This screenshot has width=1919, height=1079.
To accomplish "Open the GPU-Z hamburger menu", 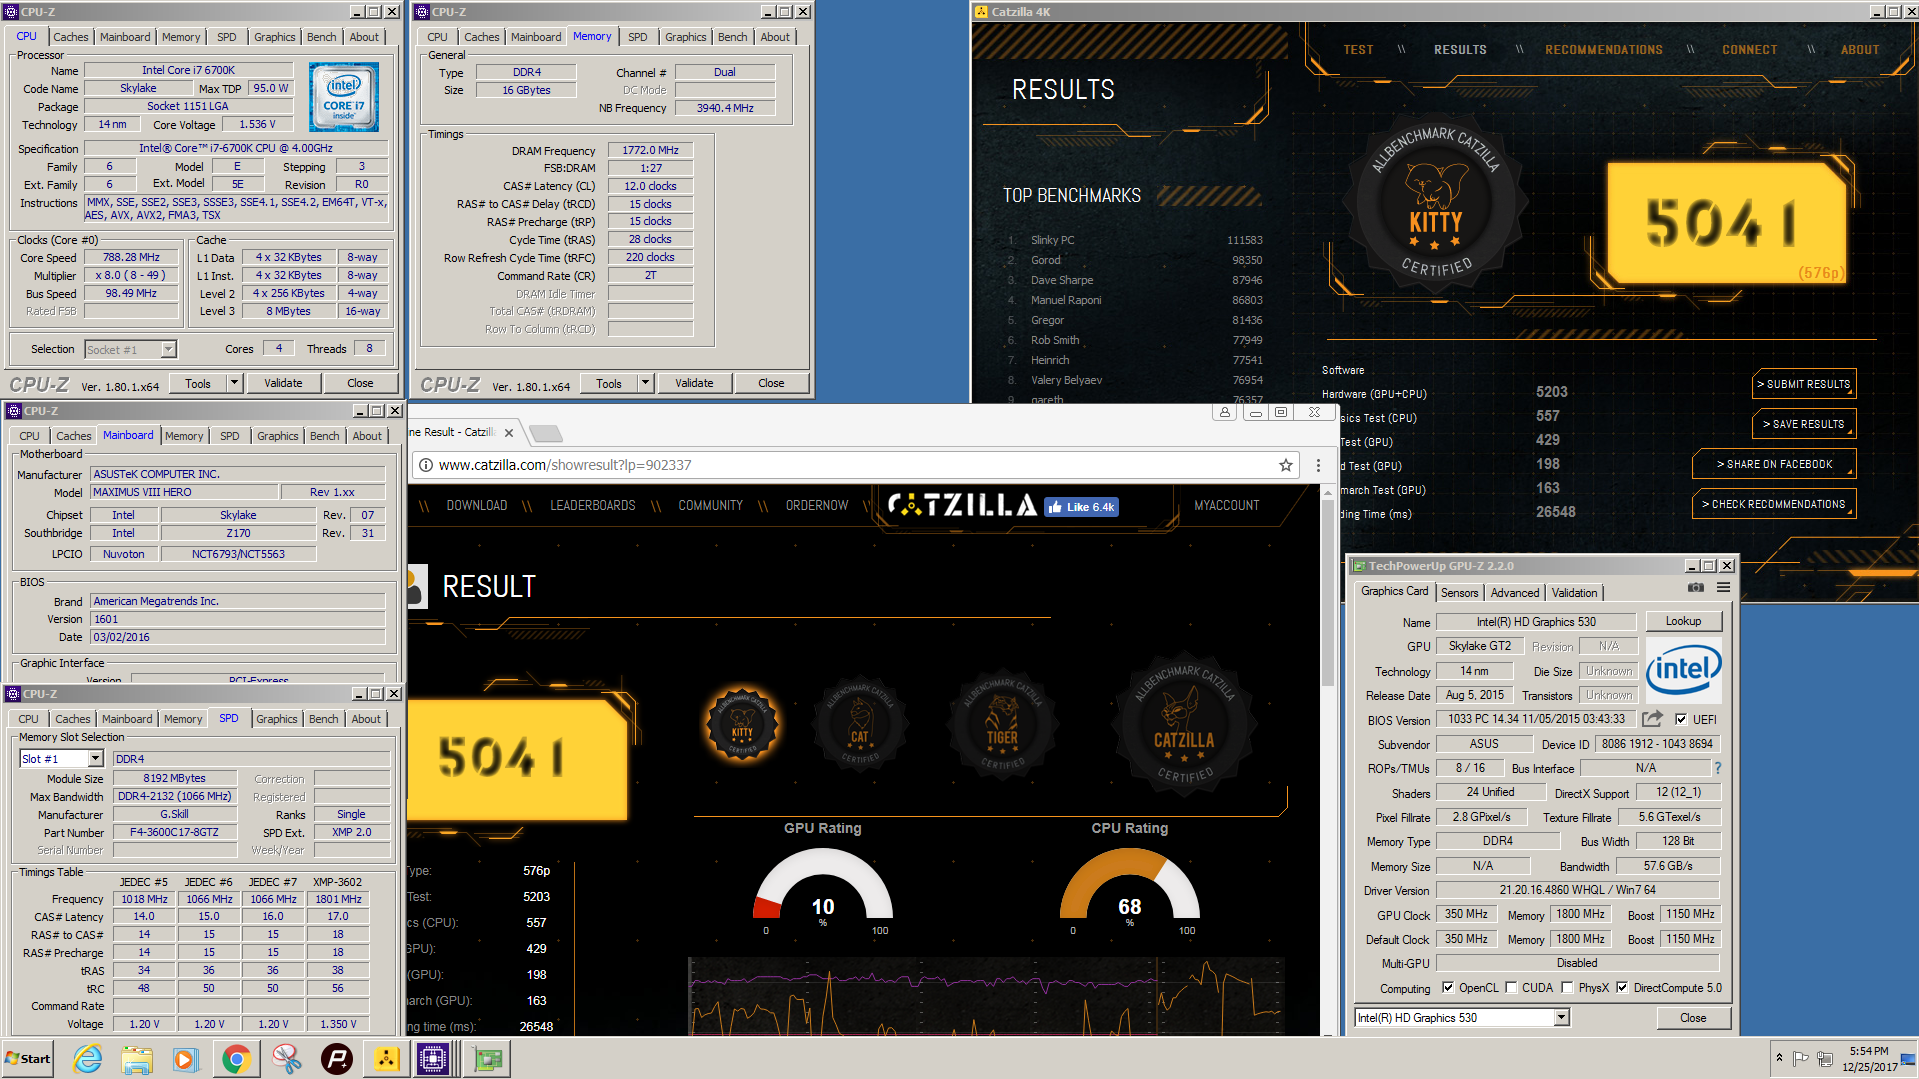I will coord(1723,587).
